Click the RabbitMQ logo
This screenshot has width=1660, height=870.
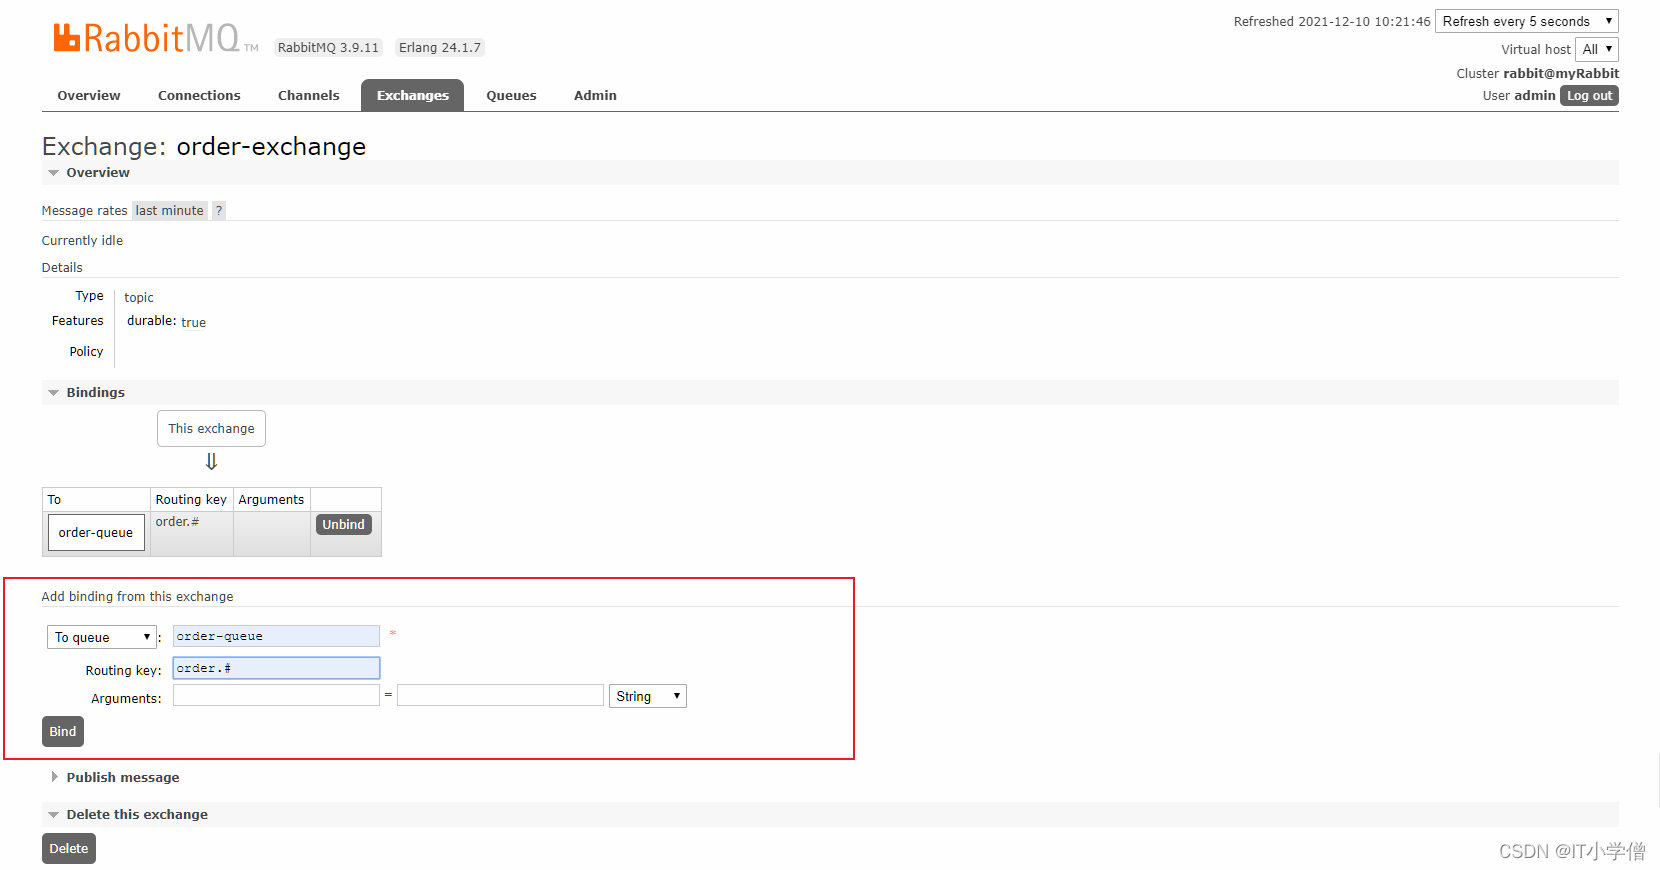(x=155, y=38)
